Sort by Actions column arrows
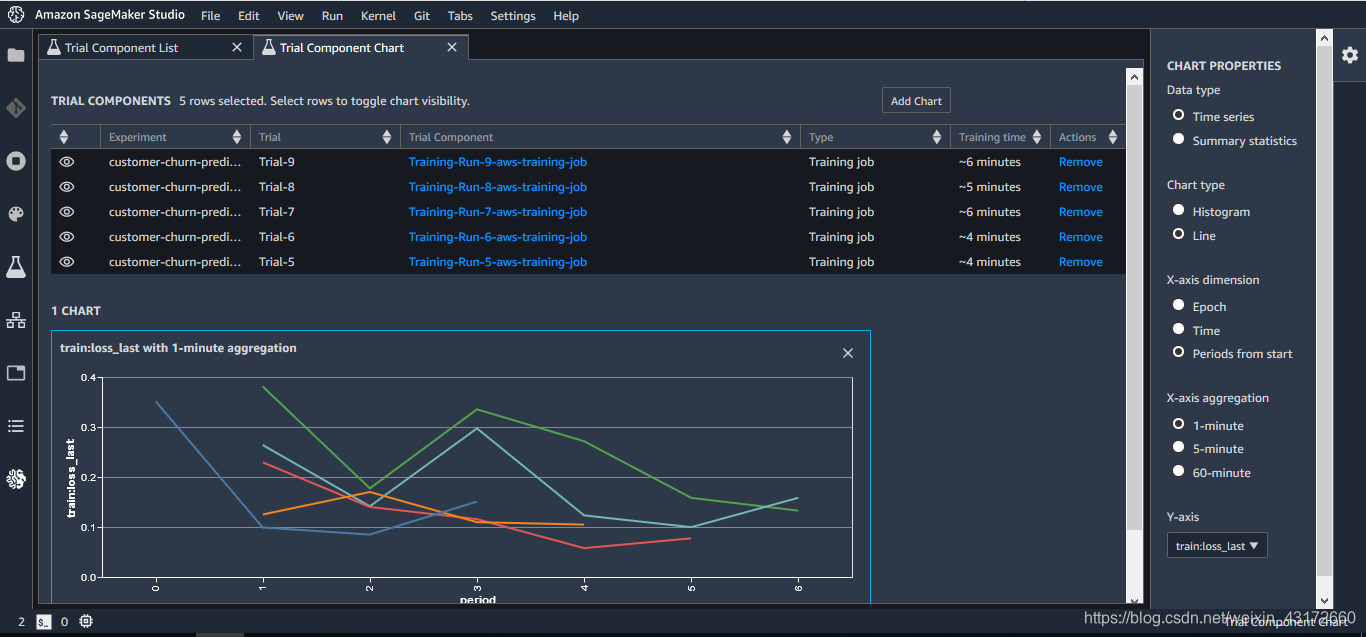Image resolution: width=1366 pixels, height=637 pixels. [1112, 137]
